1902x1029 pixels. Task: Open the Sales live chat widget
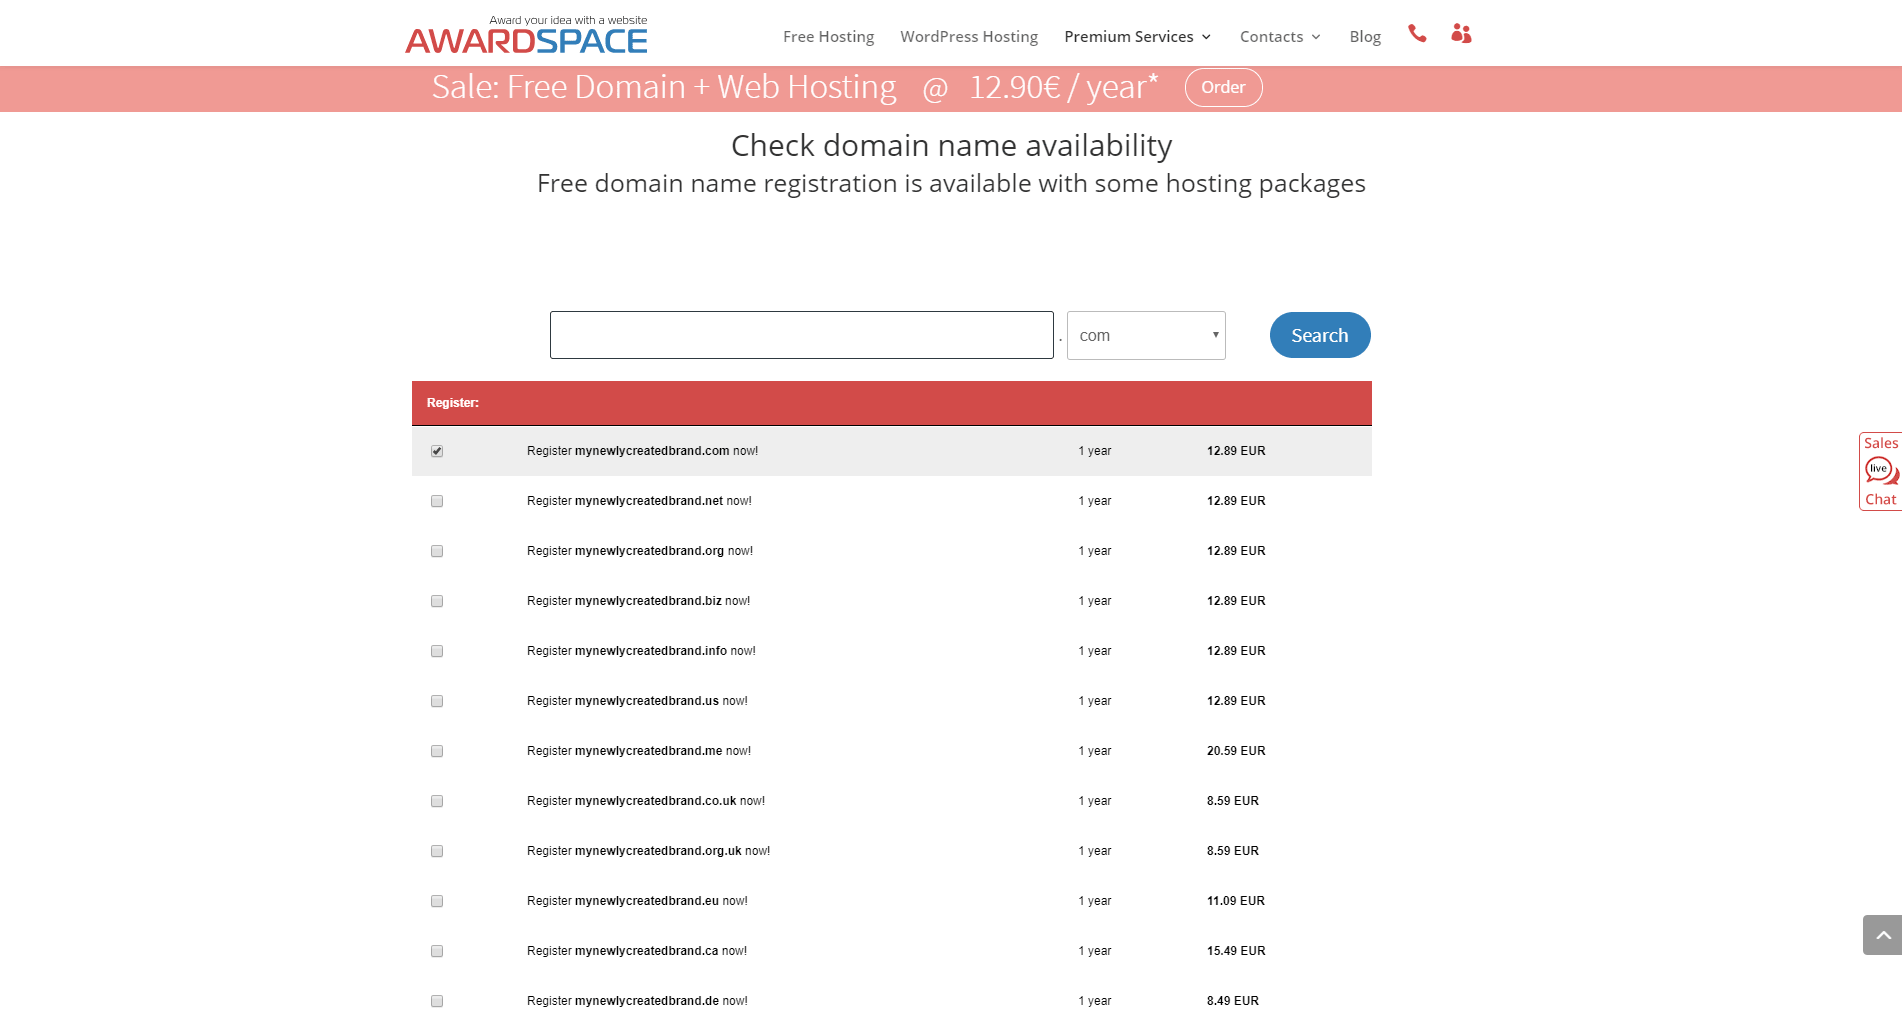(1880, 471)
